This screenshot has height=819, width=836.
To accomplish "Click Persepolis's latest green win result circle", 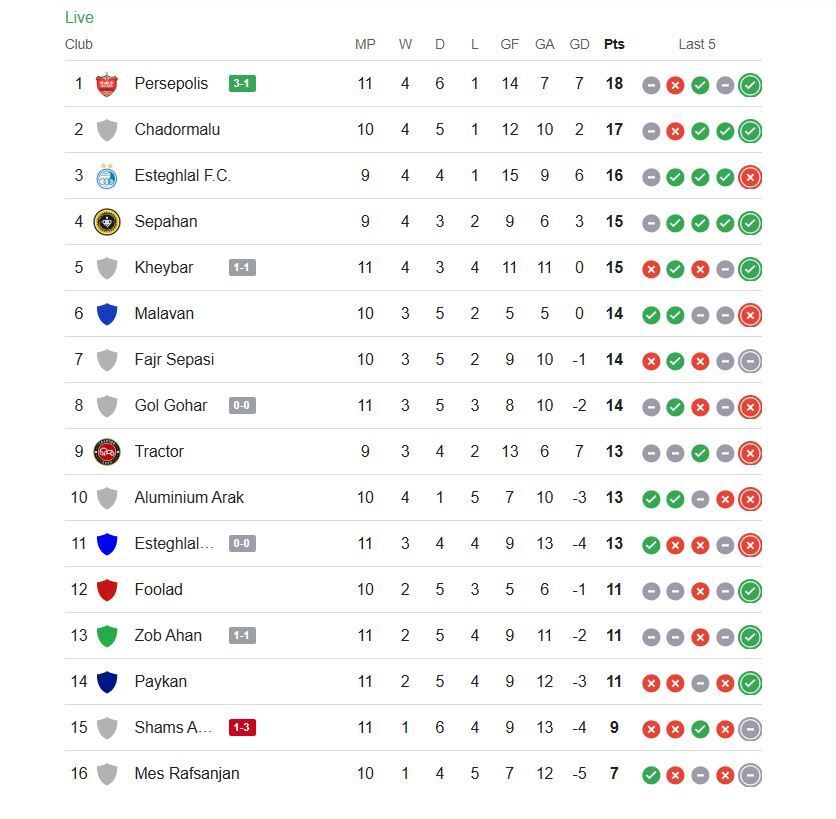I will (x=749, y=84).
